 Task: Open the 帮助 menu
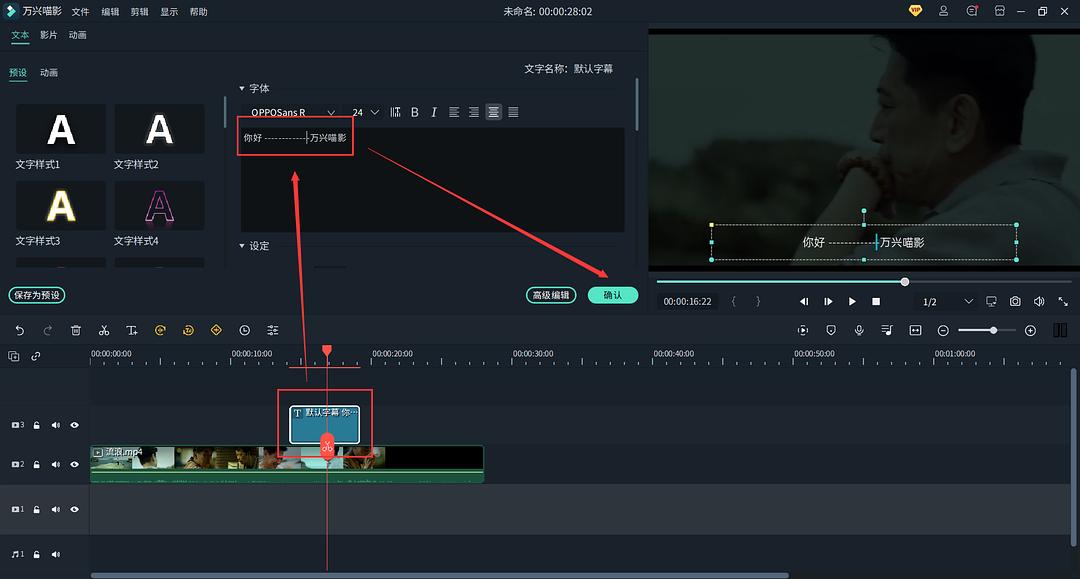coord(198,12)
